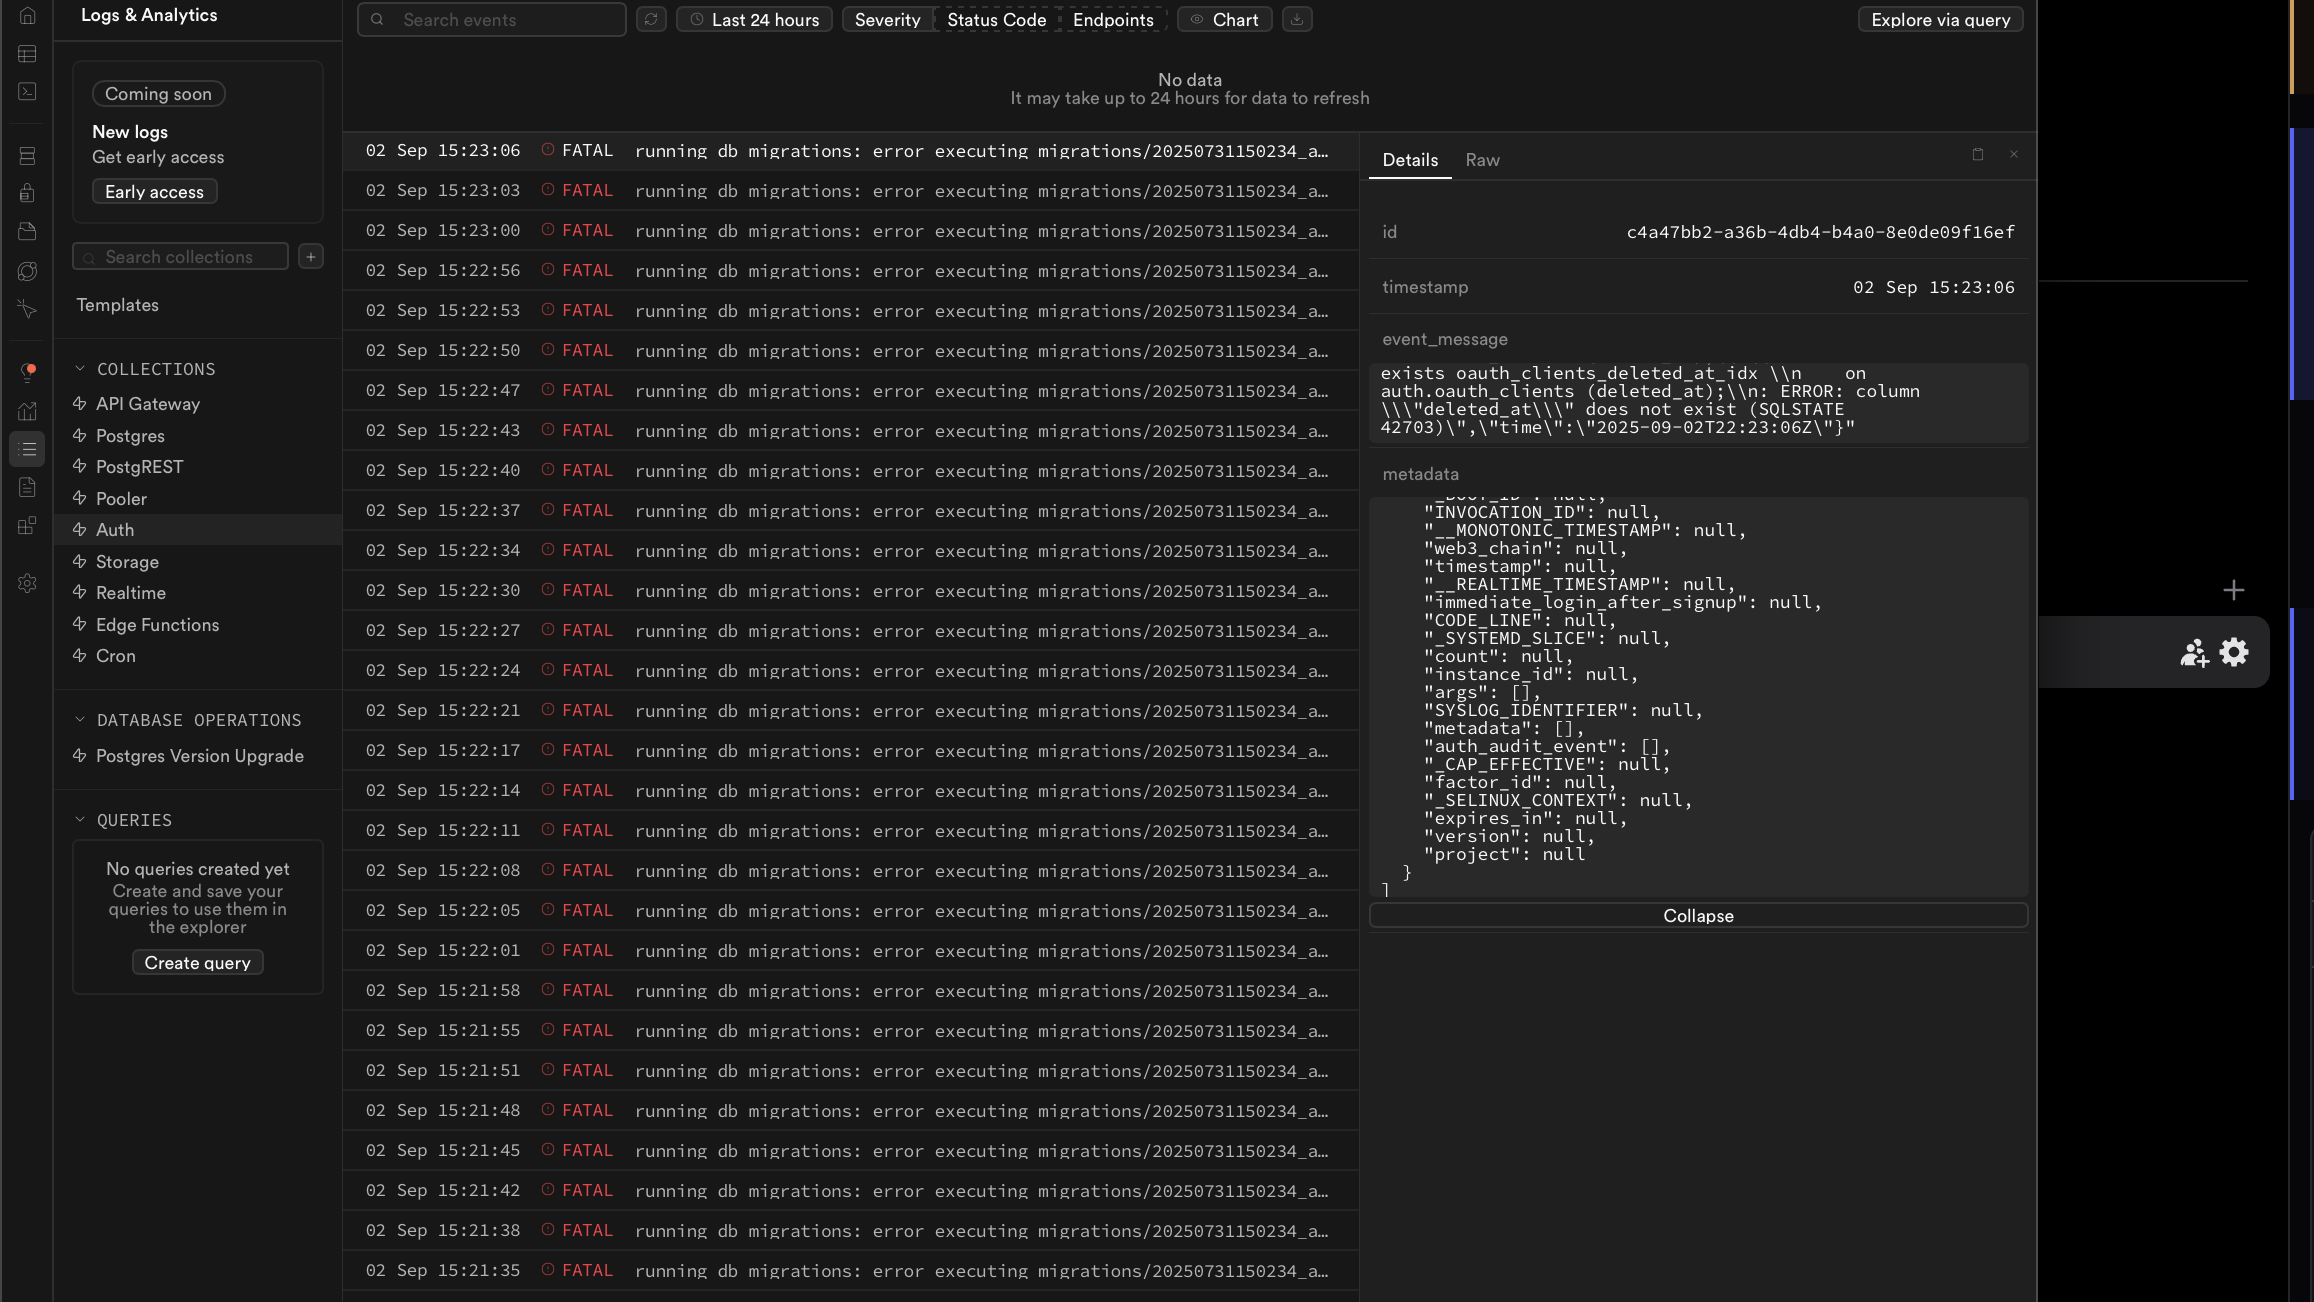Select the 15:22:53 FATAL log row
The height and width of the screenshot is (1302, 2314).
pyautogui.click(x=850, y=311)
